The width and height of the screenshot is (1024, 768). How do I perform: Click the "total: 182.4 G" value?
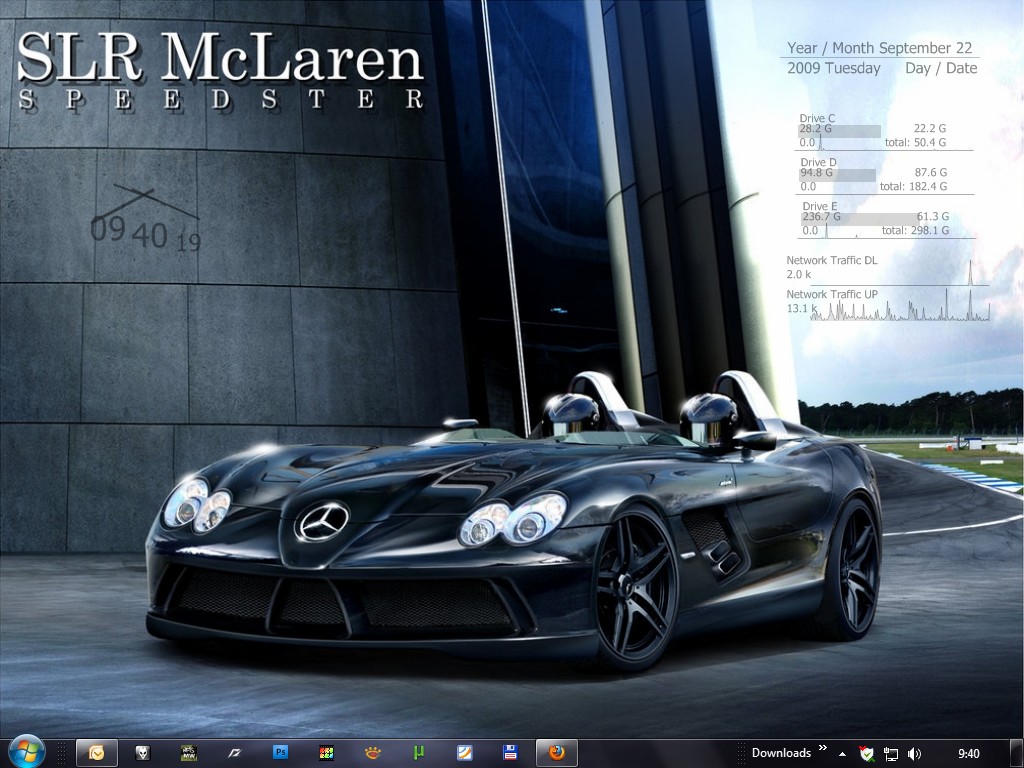pyautogui.click(x=913, y=186)
